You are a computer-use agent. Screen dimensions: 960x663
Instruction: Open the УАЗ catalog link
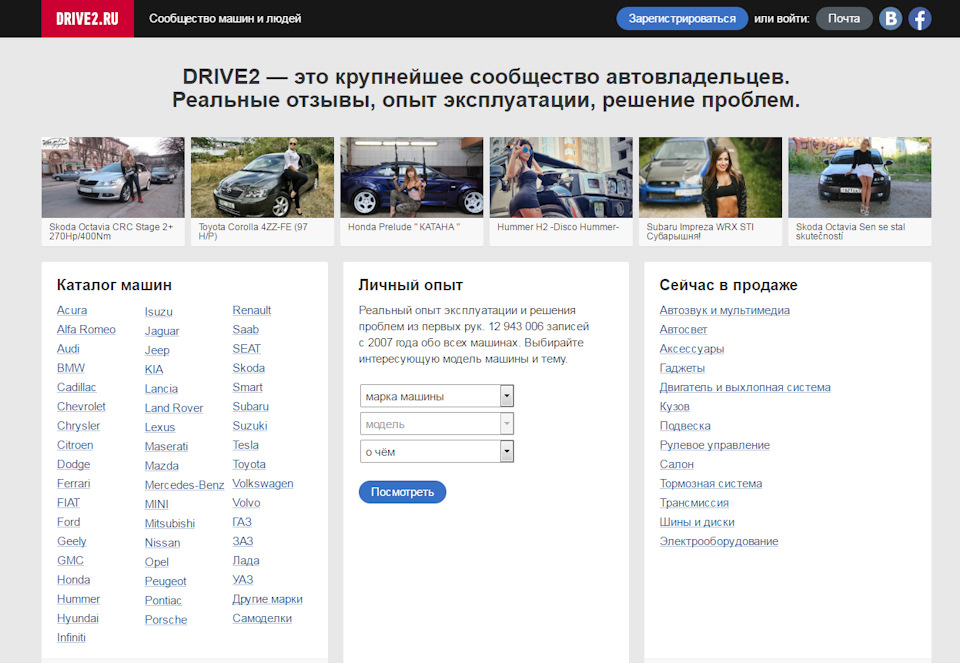(x=242, y=580)
